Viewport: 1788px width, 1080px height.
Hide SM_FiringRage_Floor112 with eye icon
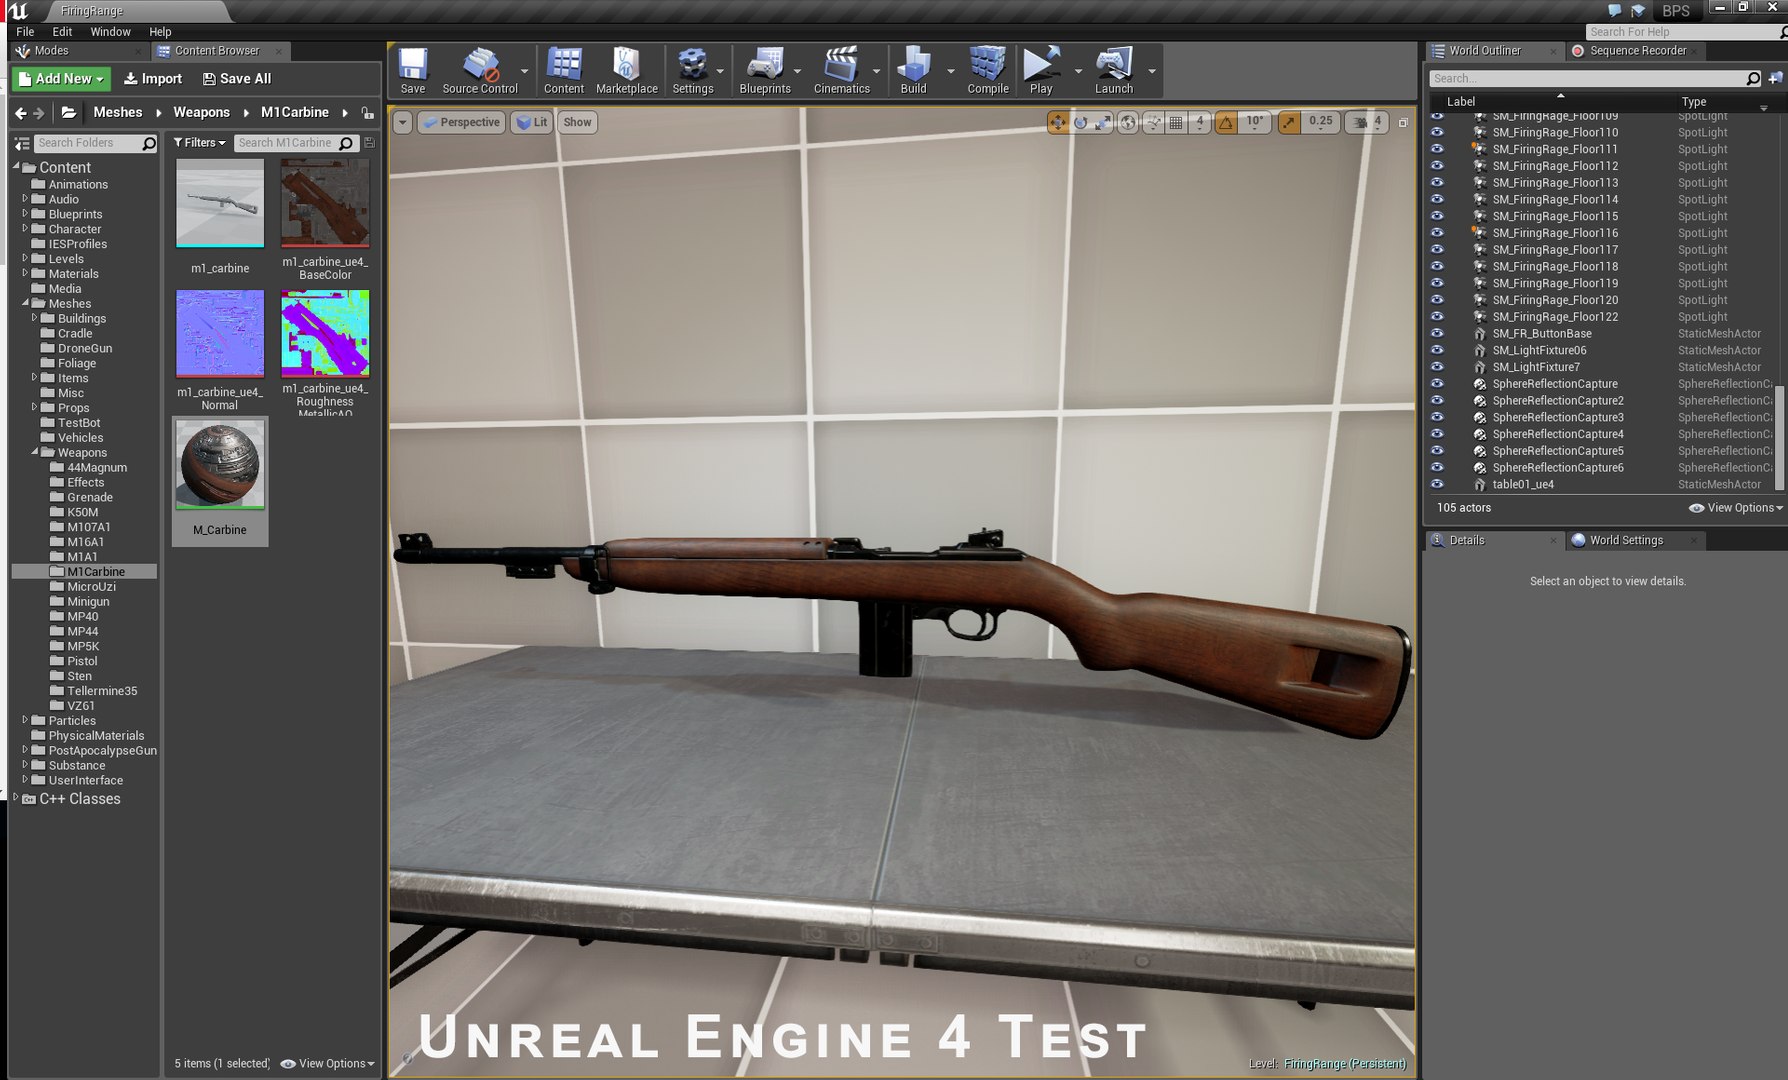[1437, 166]
